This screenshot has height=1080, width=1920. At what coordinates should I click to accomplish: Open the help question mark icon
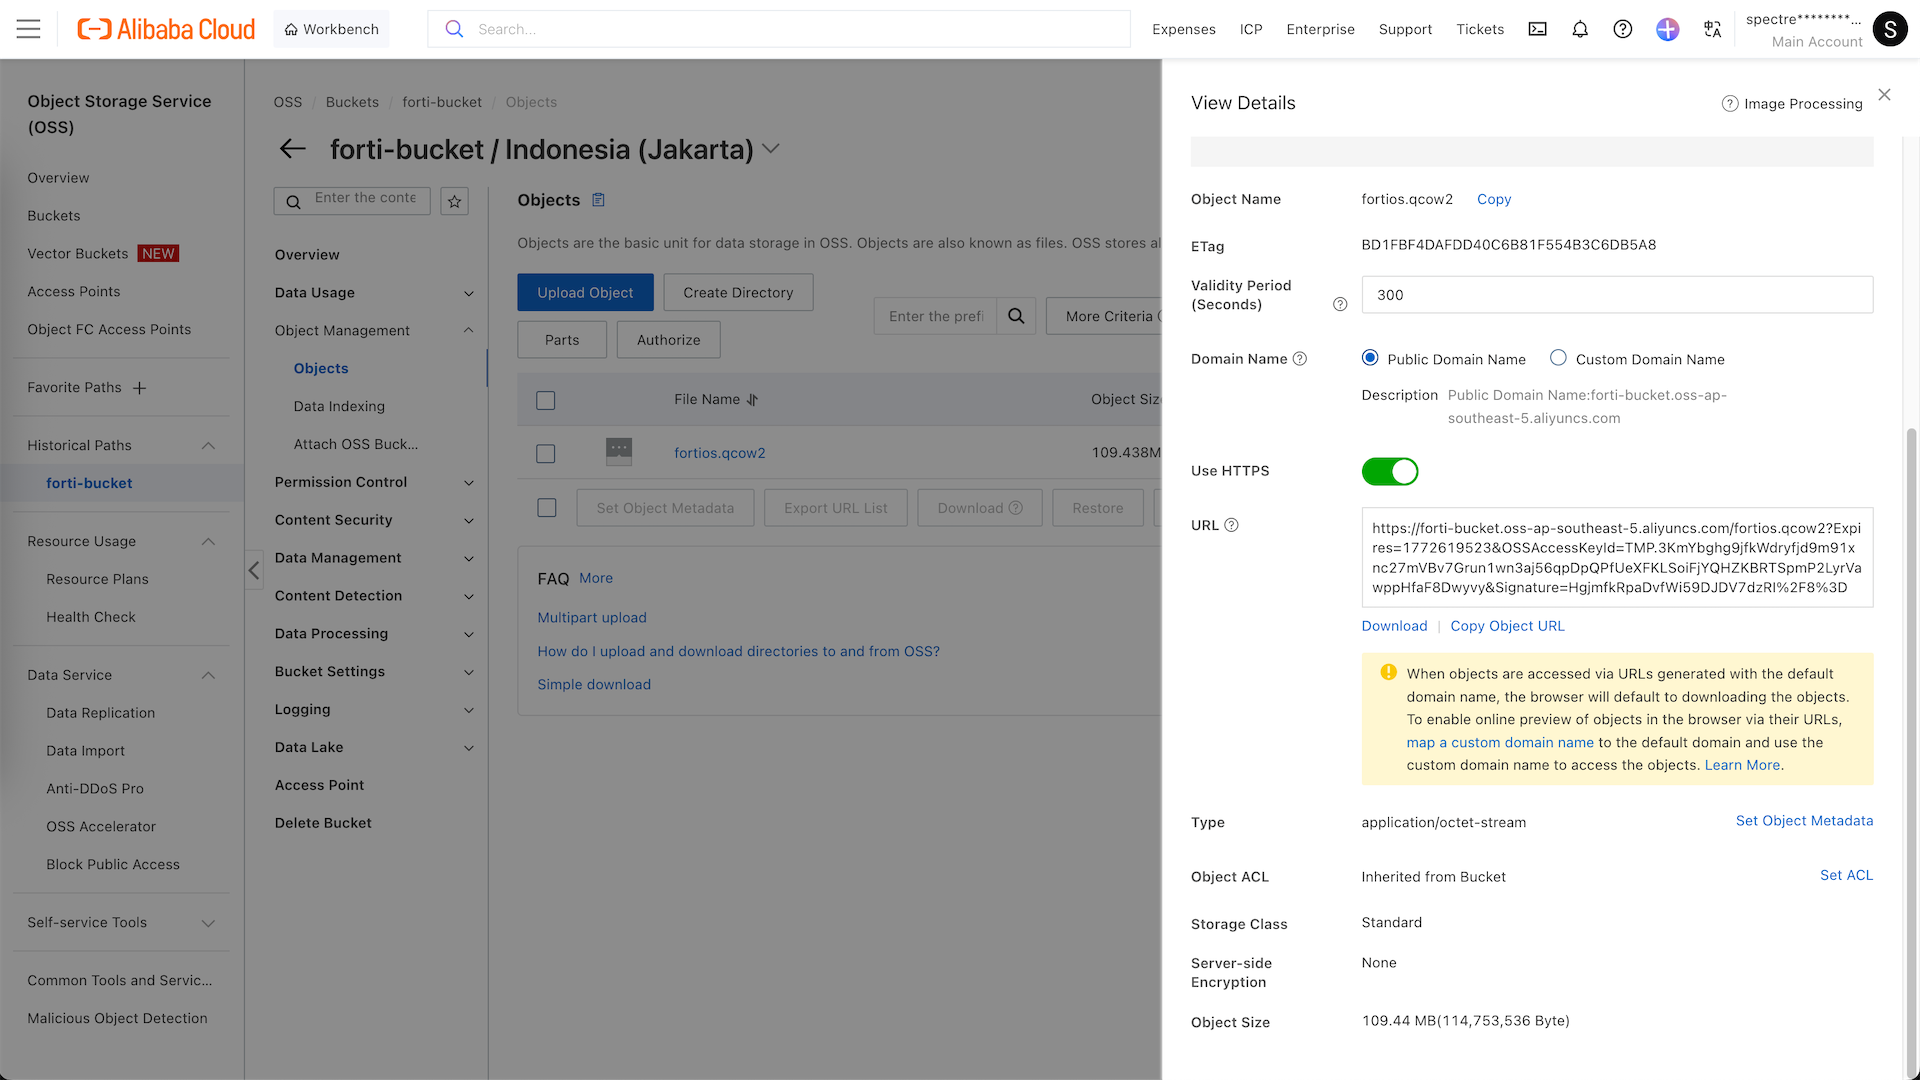[1623, 29]
